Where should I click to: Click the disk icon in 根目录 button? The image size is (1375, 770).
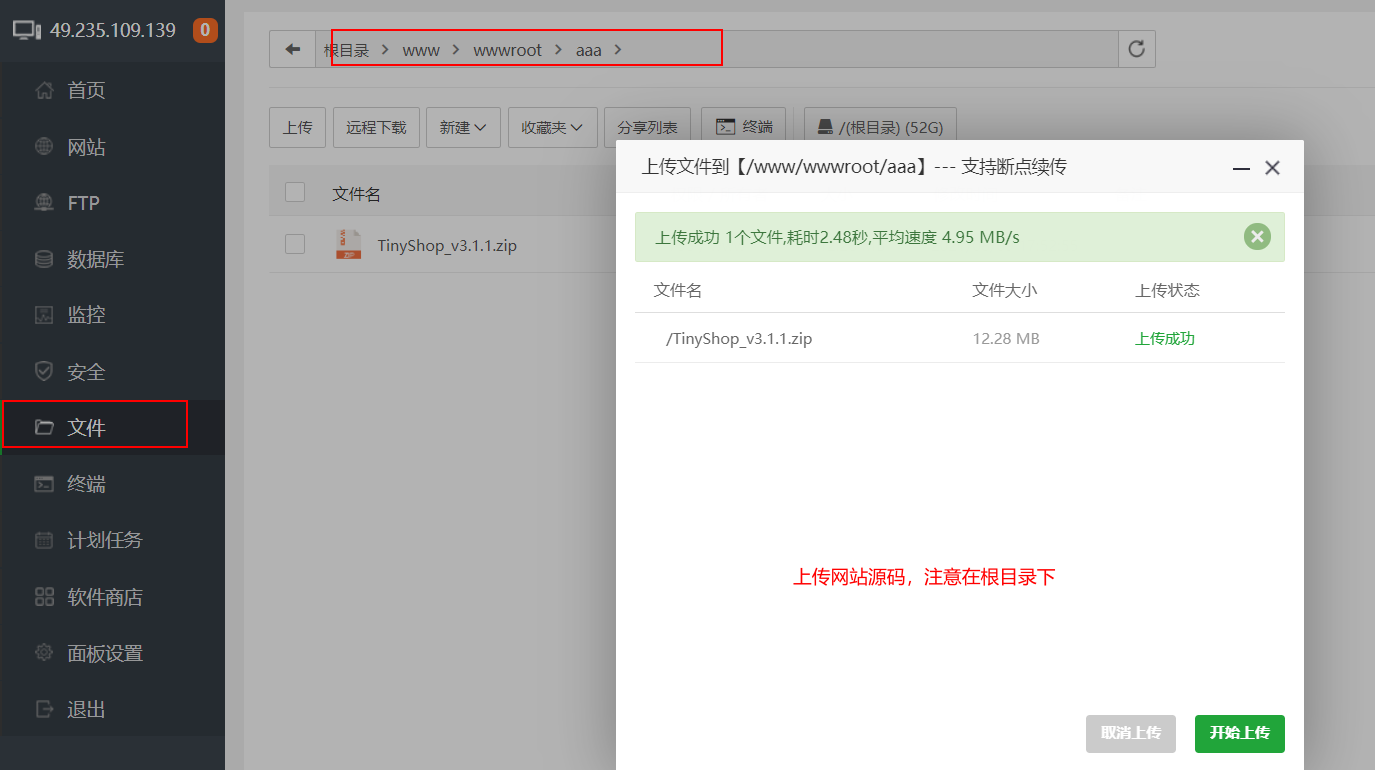825,128
